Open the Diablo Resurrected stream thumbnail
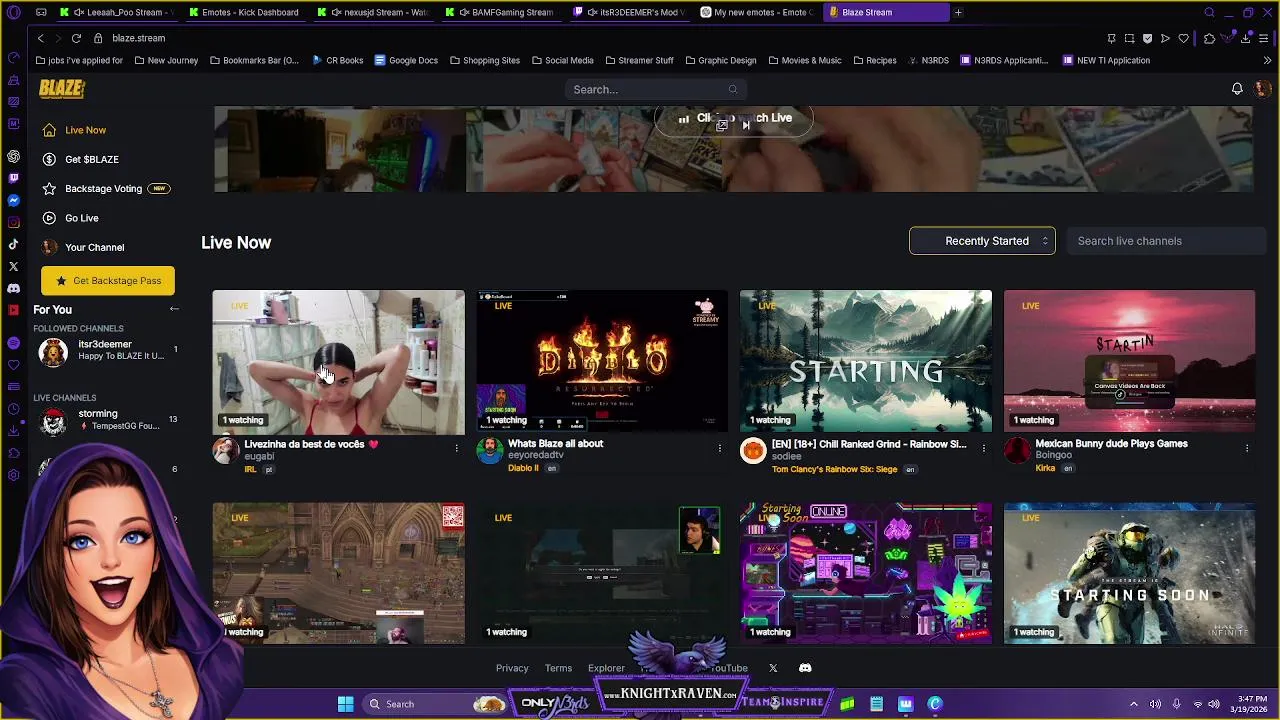 click(602, 362)
